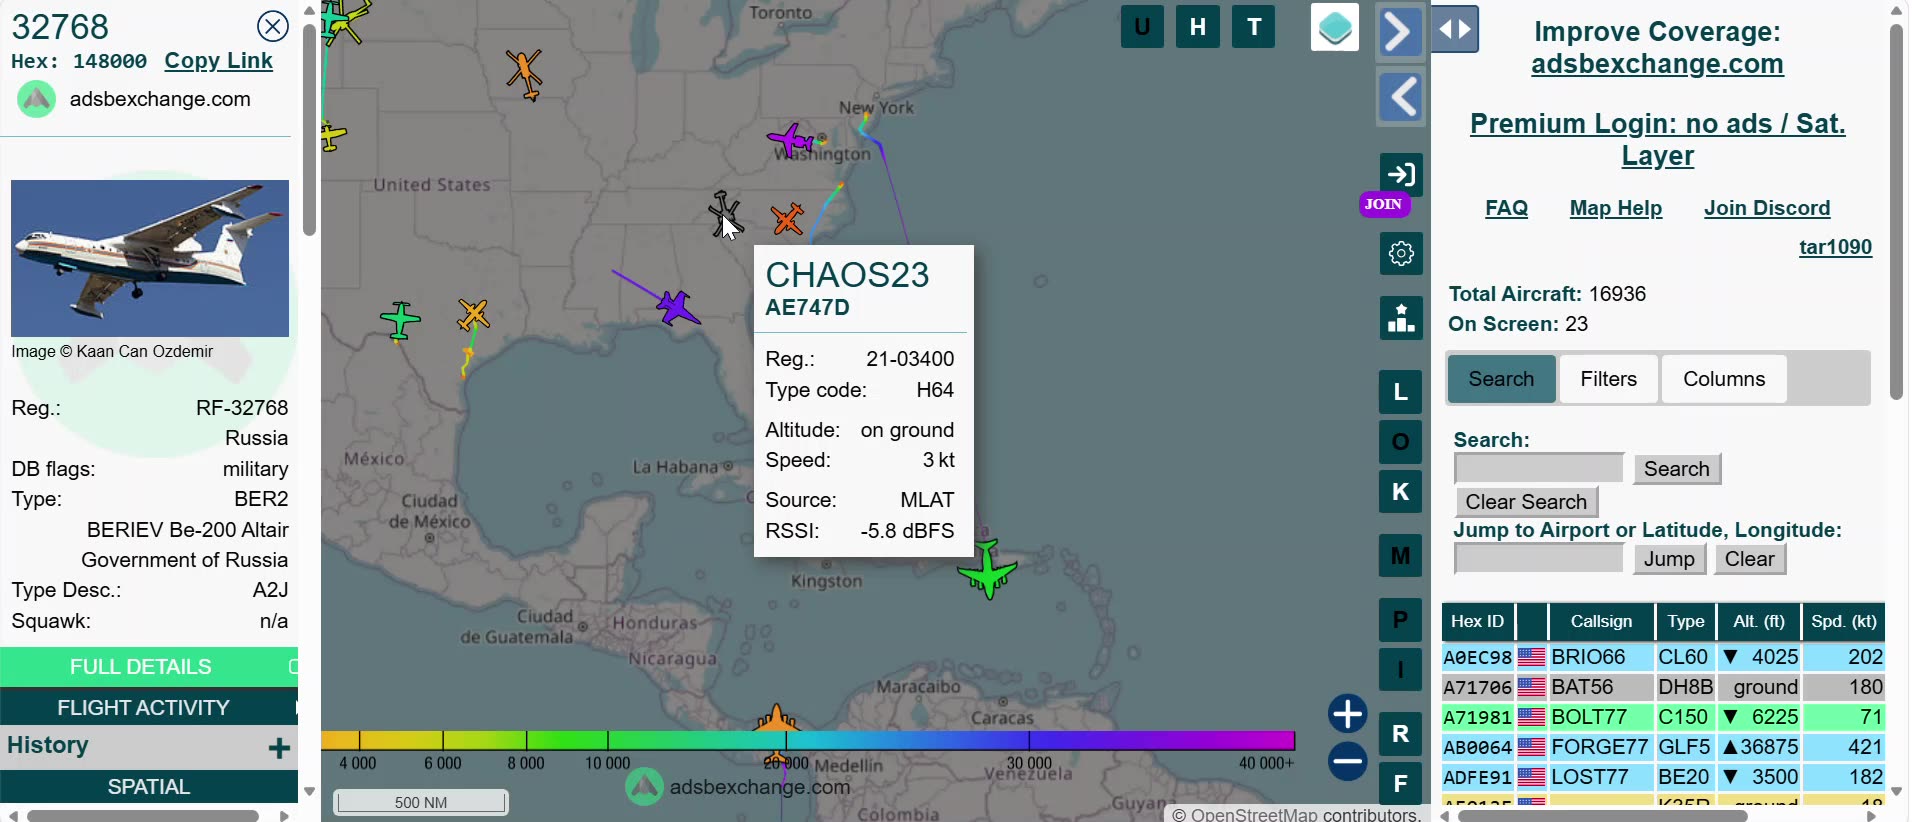Toggle the T map button

(x=1254, y=27)
